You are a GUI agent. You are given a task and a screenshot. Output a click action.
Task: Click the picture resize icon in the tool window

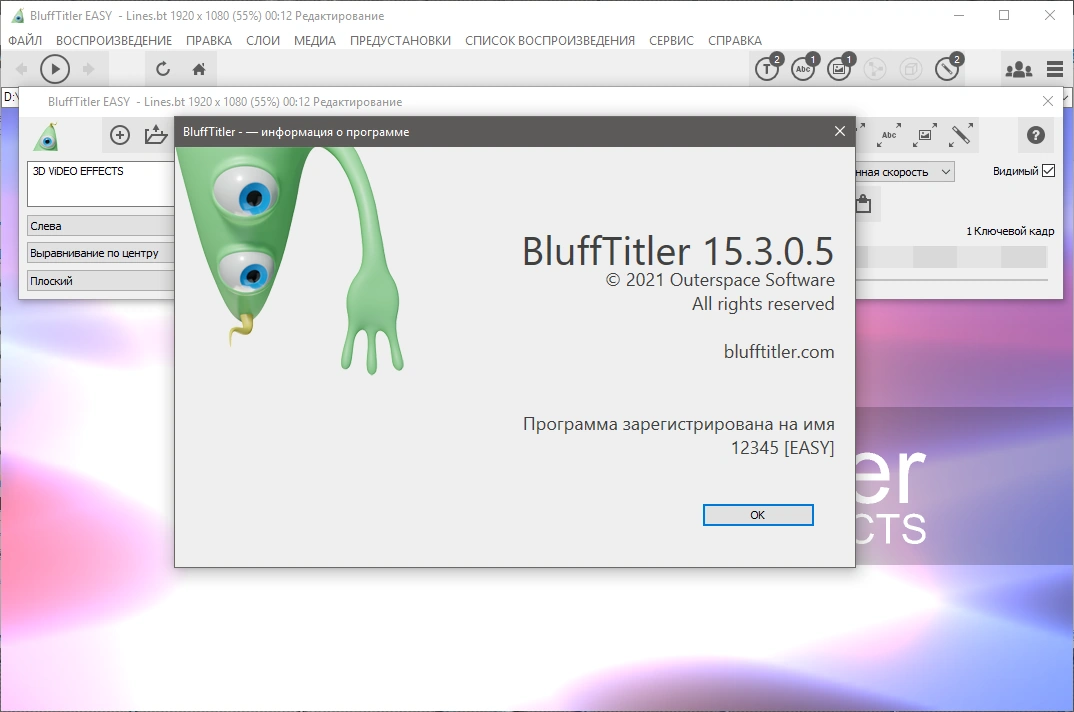click(x=925, y=135)
